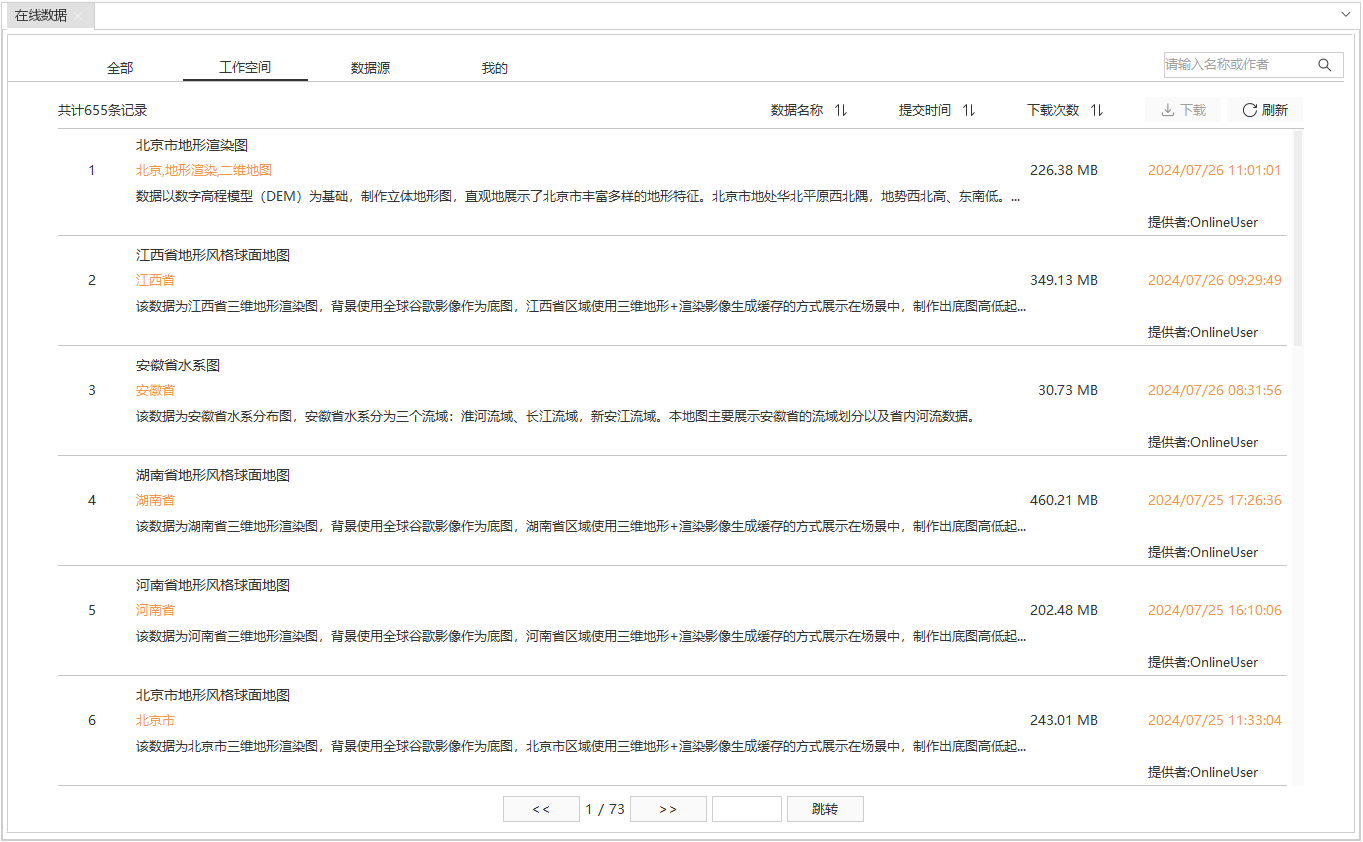The height and width of the screenshot is (842, 1363).
Task: Go to the 我的 tab
Action: [495, 68]
